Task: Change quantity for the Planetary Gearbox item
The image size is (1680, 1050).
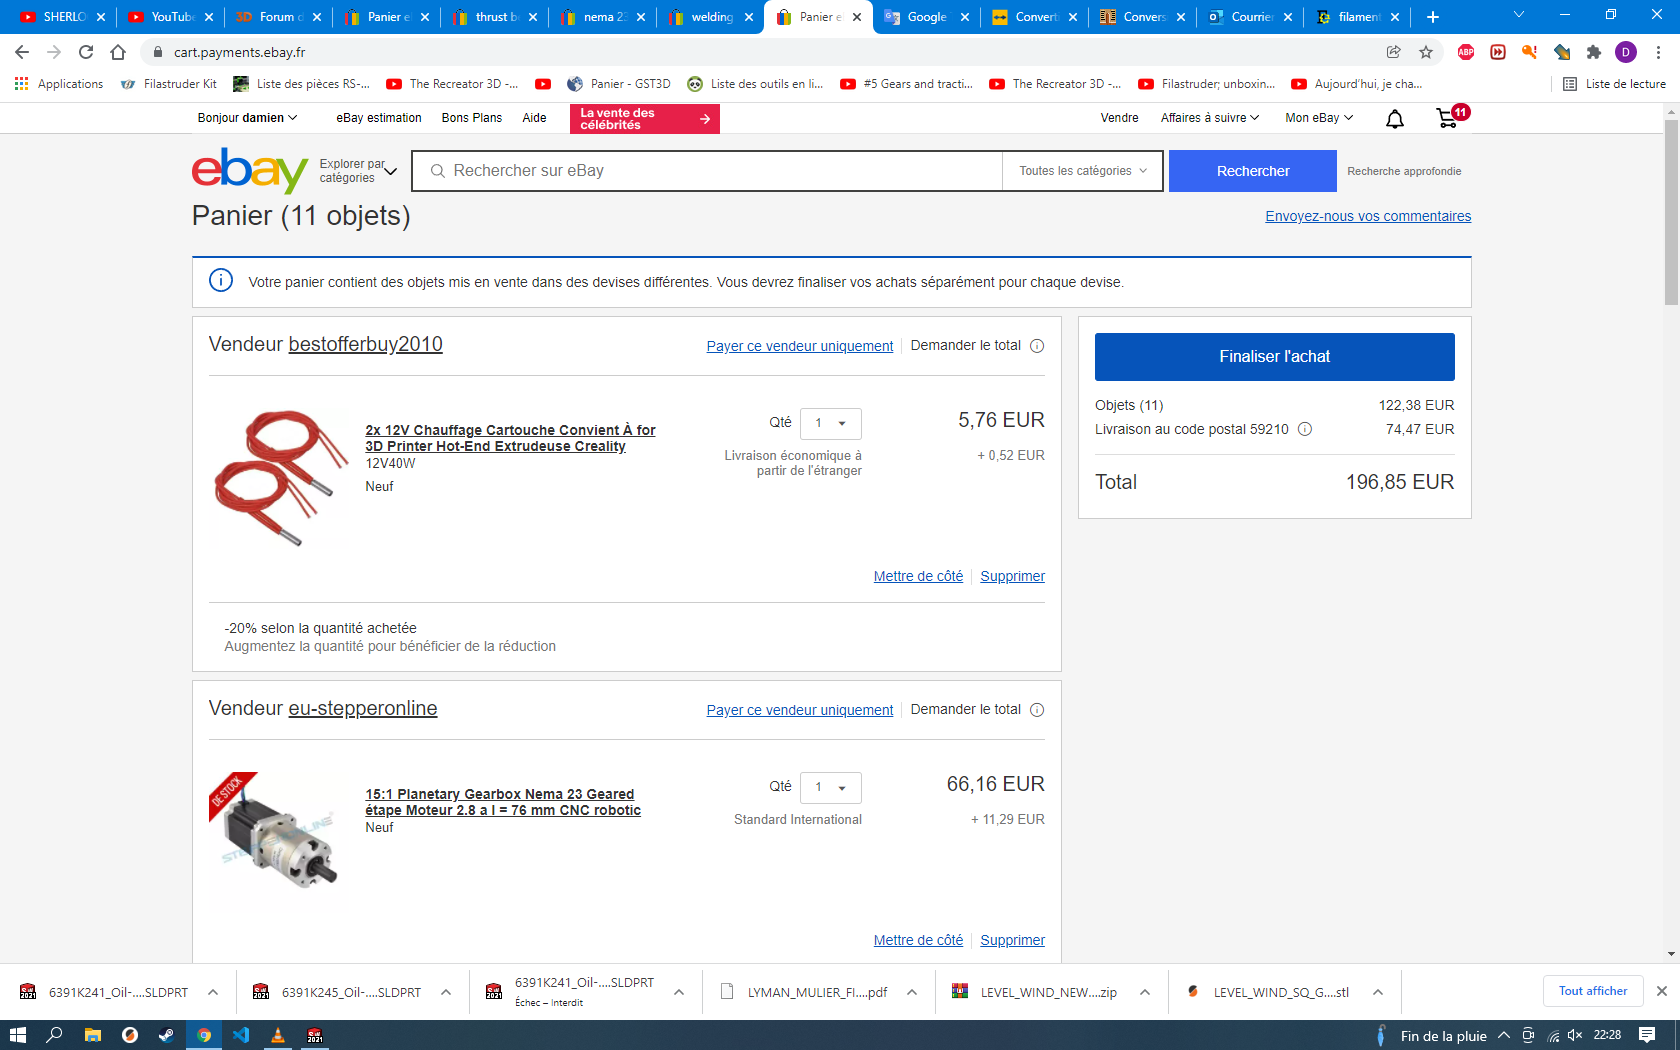Action: (830, 787)
